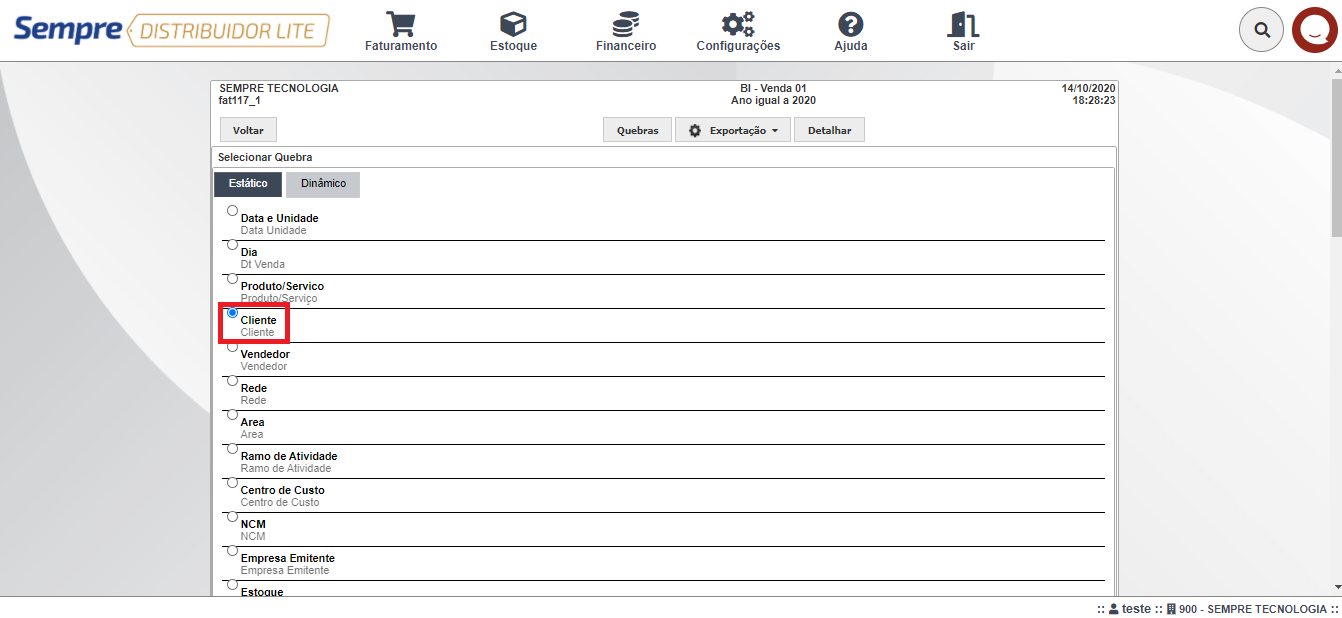Click the Sair door icon

coord(964,24)
